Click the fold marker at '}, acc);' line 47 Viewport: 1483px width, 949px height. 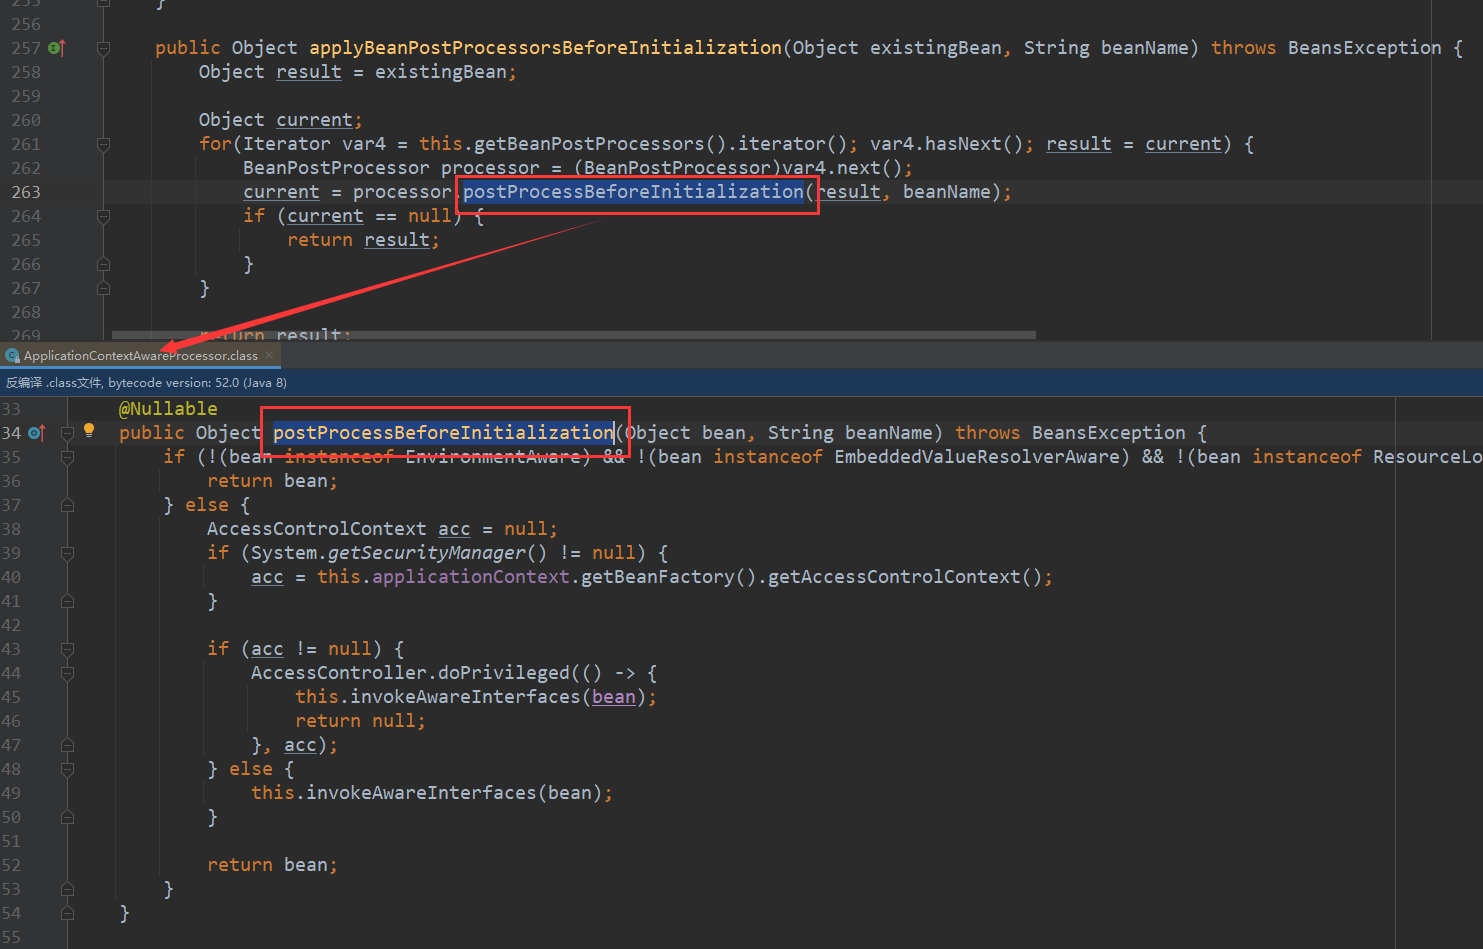[x=67, y=745]
